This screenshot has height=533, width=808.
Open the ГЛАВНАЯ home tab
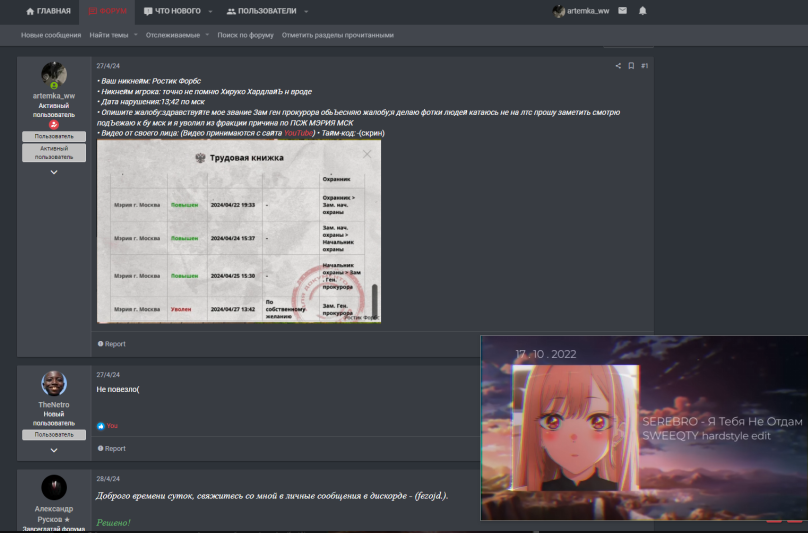tap(48, 11)
